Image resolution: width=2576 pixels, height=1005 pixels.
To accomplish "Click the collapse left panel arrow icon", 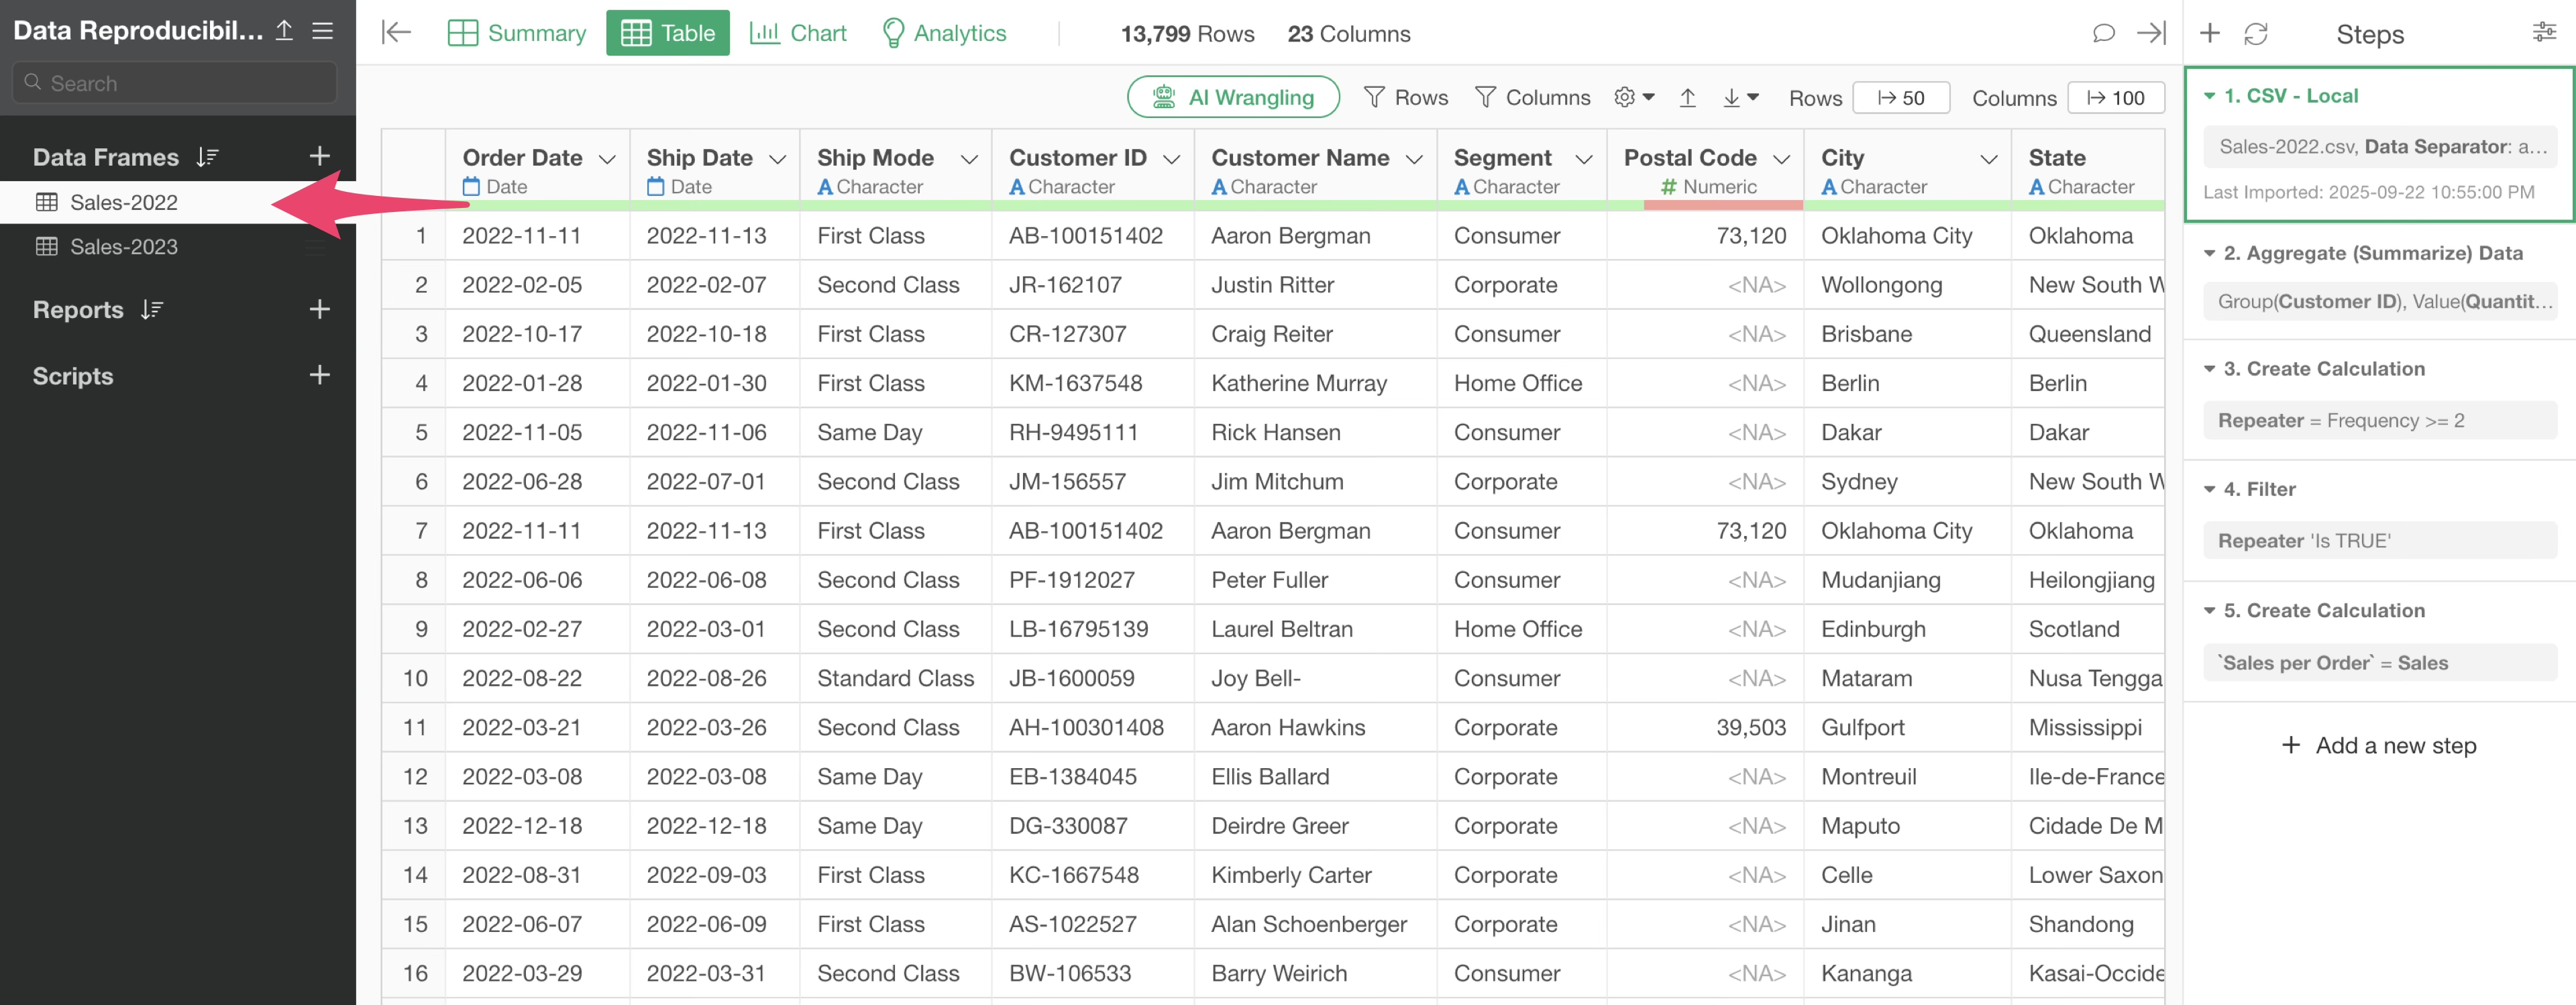I will tap(396, 33).
